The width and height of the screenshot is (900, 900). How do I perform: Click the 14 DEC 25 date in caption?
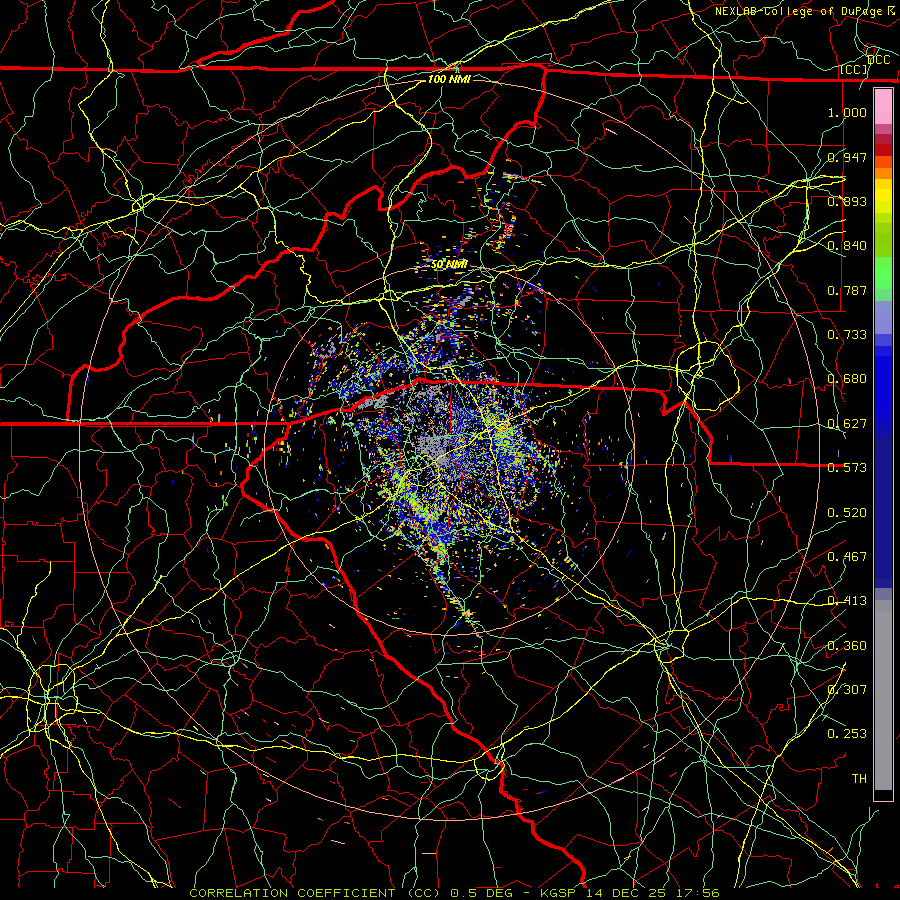[x=626, y=893]
